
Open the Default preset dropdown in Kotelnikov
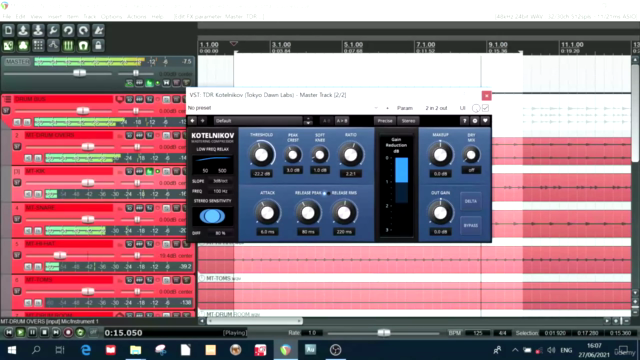(x=258, y=121)
